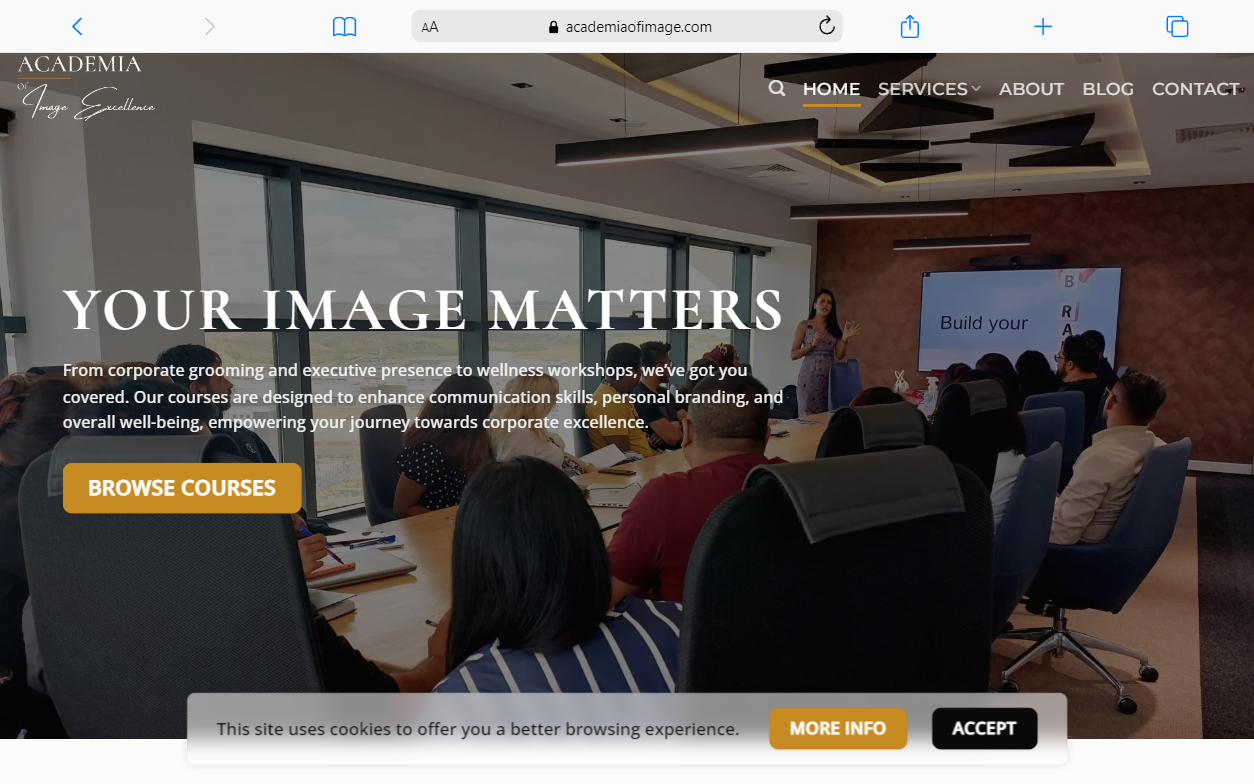Accept cookies with ACCEPT button
This screenshot has height=784, width=1254.
click(x=984, y=728)
